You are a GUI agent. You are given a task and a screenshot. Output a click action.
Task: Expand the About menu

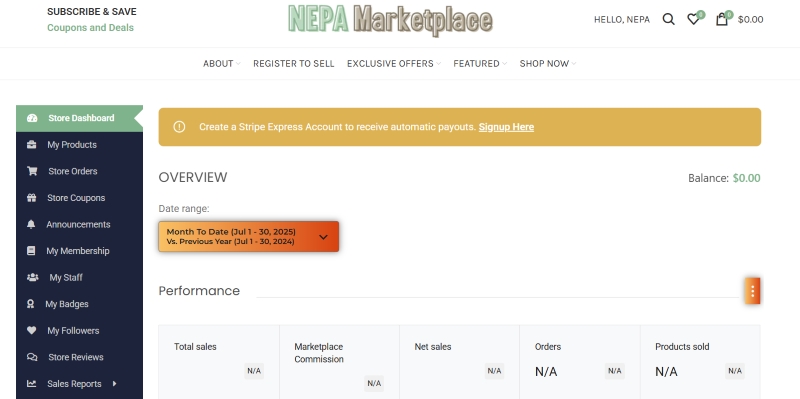(x=221, y=64)
